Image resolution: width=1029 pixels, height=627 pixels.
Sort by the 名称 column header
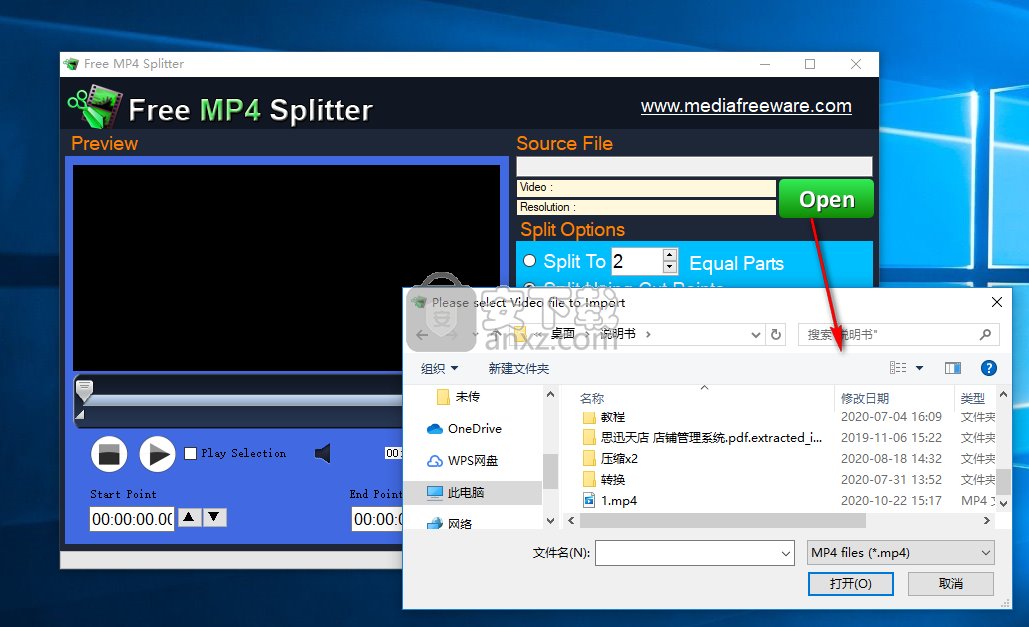point(592,398)
